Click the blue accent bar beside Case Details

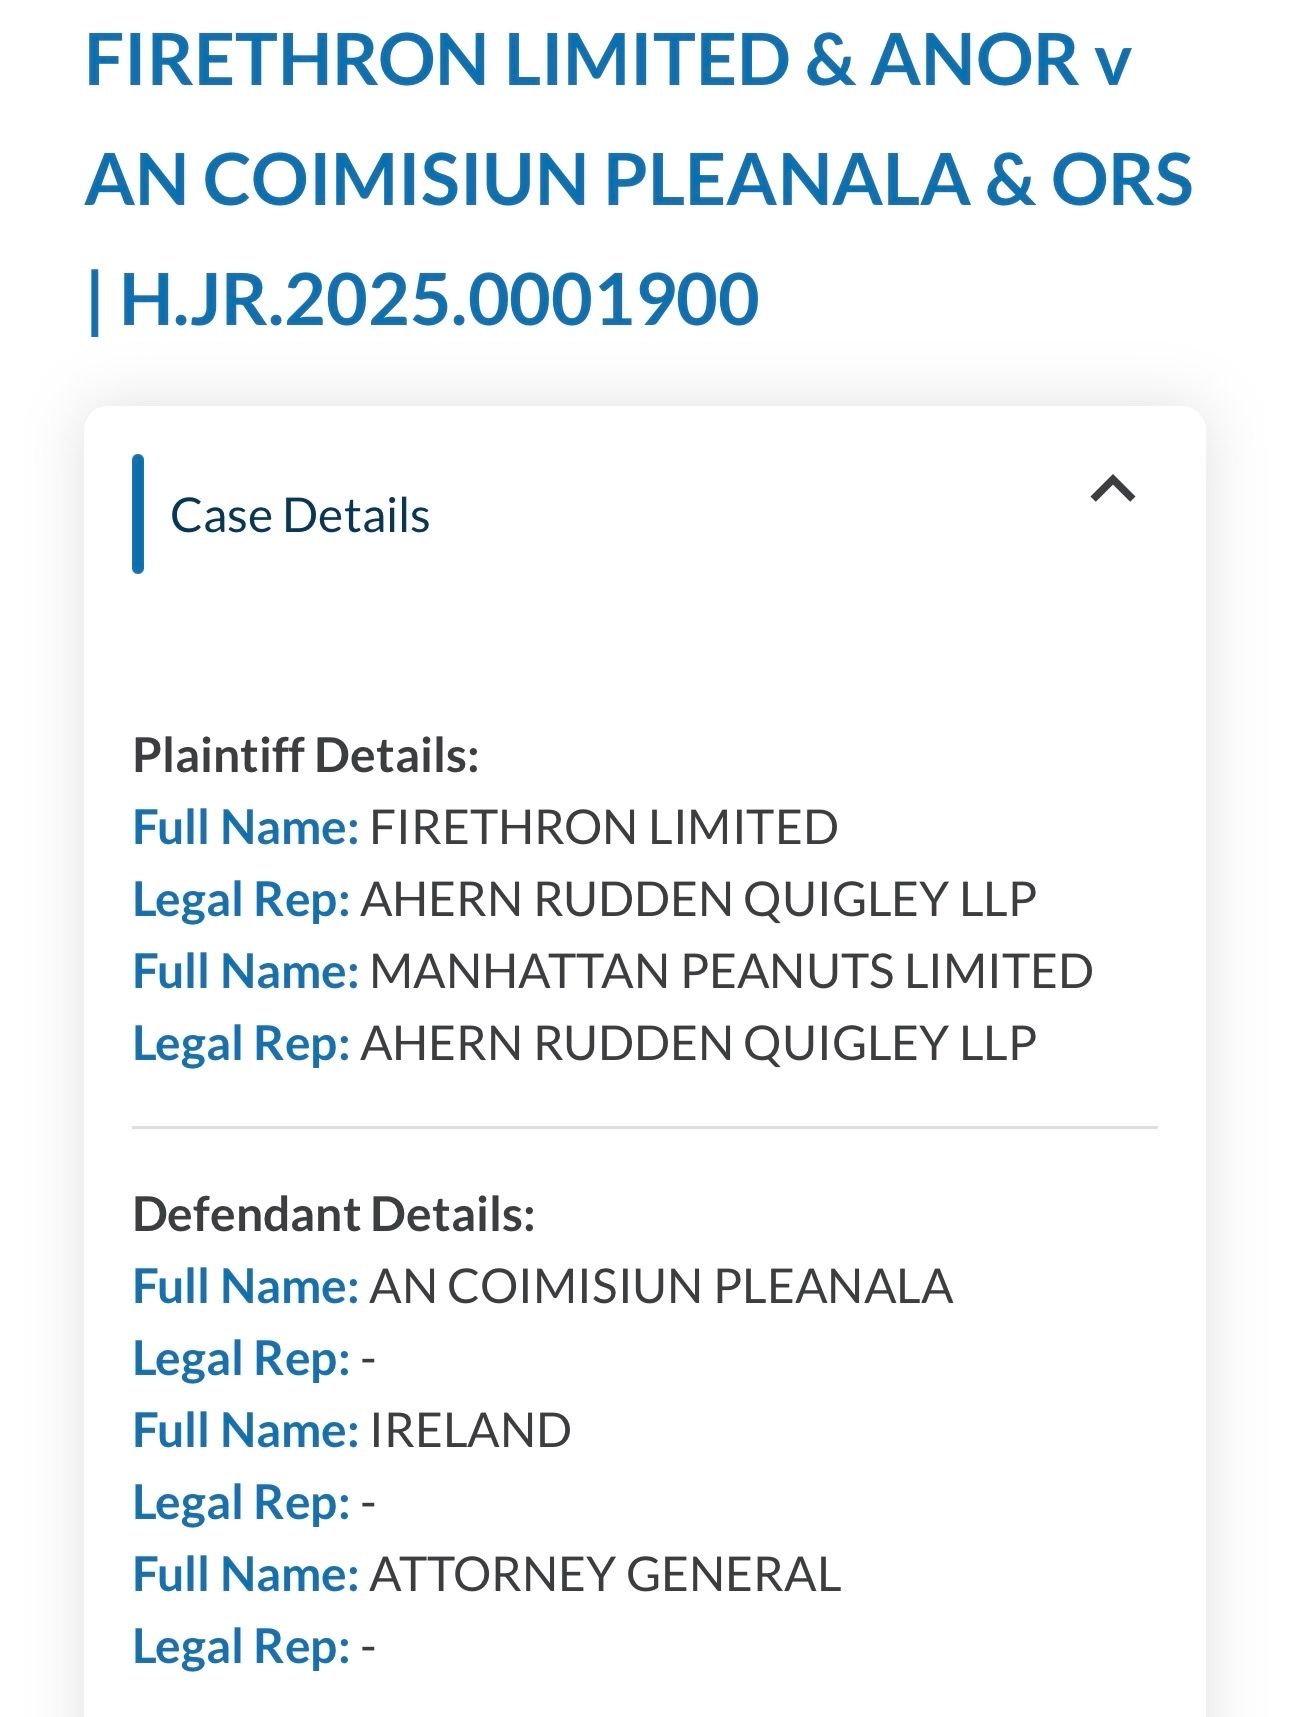(x=138, y=514)
